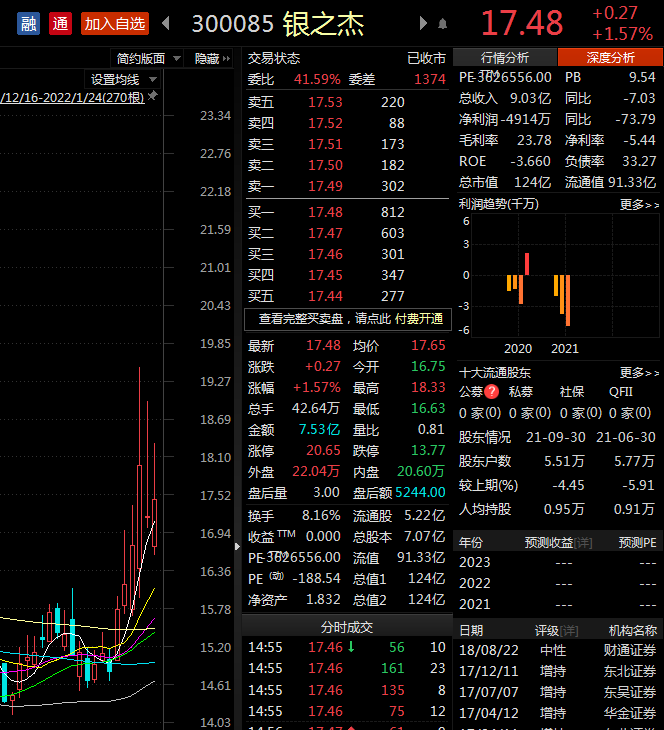Click the 卖二 price 17.50

pyautogui.click(x=325, y=165)
